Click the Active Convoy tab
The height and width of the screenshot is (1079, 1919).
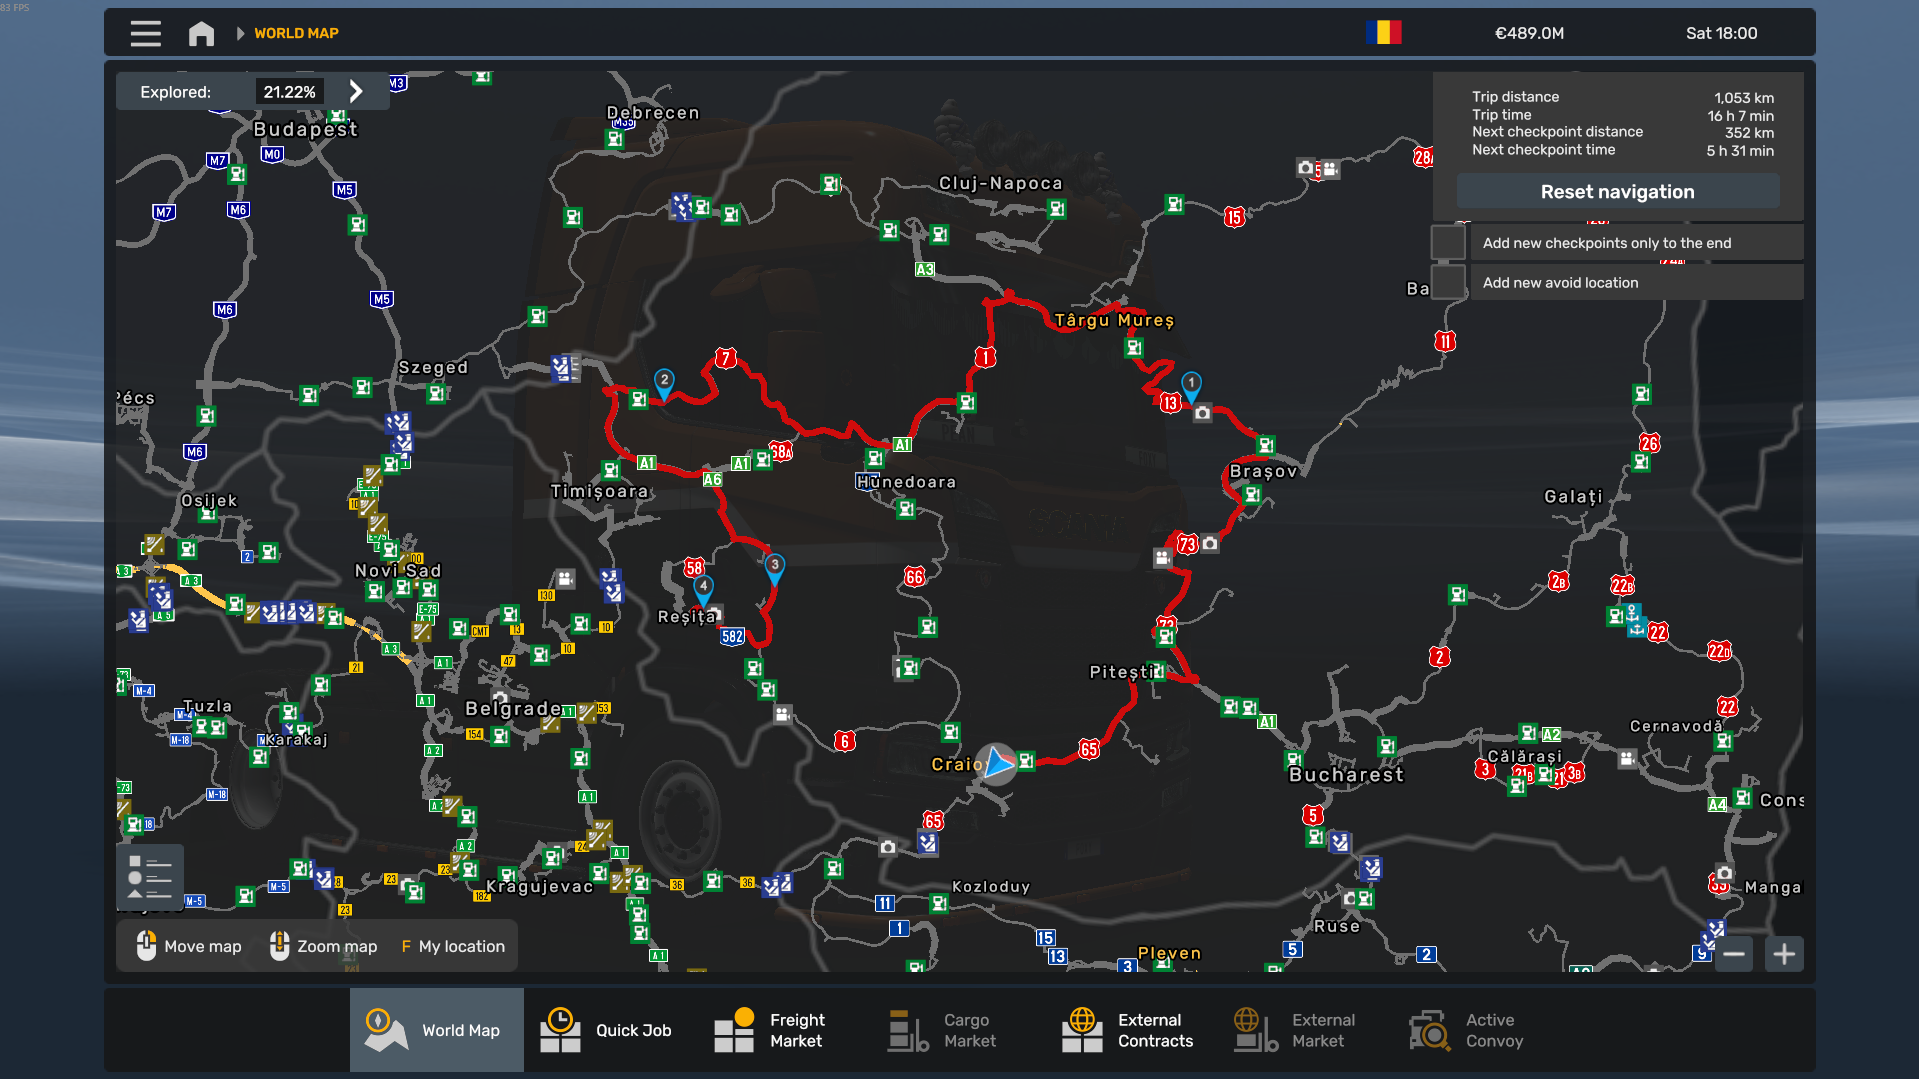[1468, 1030]
